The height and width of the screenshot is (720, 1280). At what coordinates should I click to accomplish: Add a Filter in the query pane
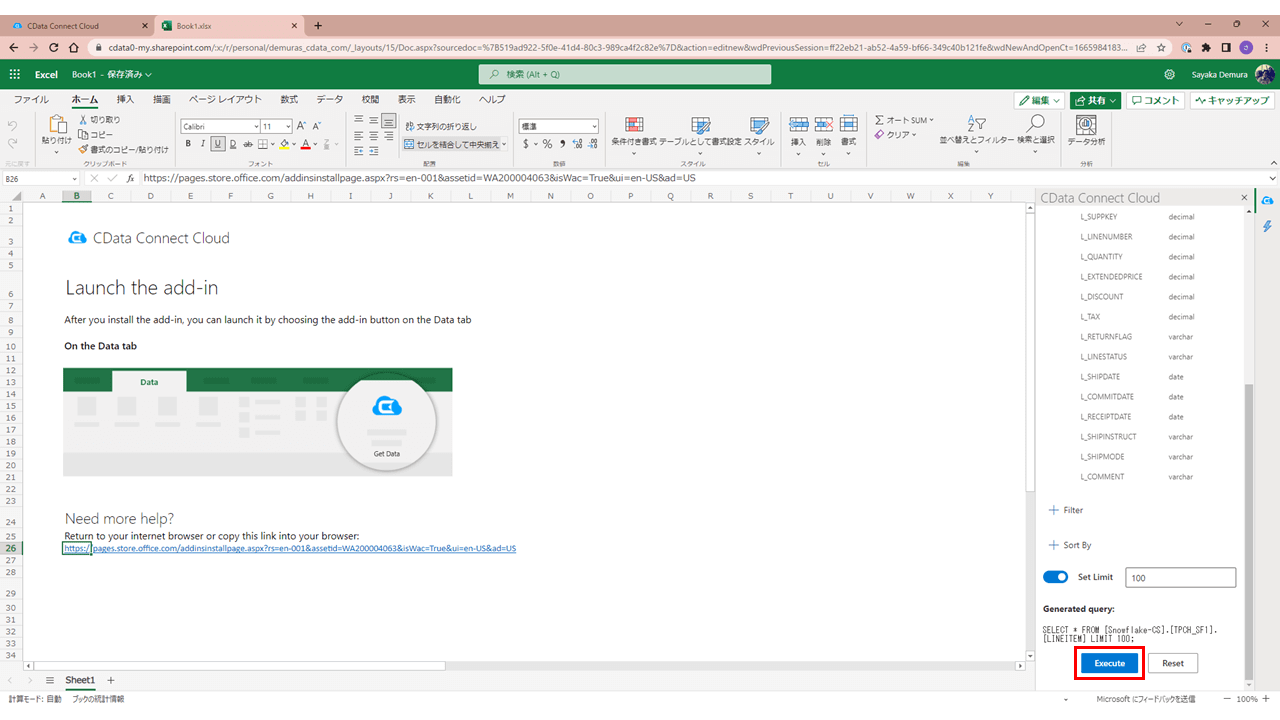(1066, 510)
